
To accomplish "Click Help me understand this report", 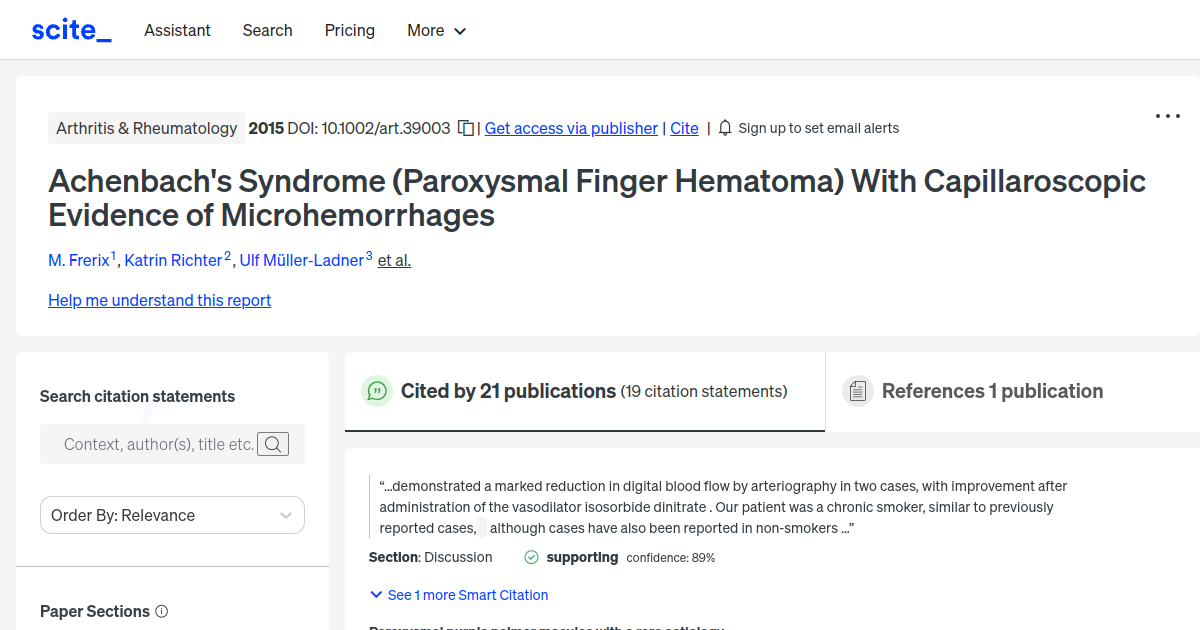I will [x=159, y=300].
